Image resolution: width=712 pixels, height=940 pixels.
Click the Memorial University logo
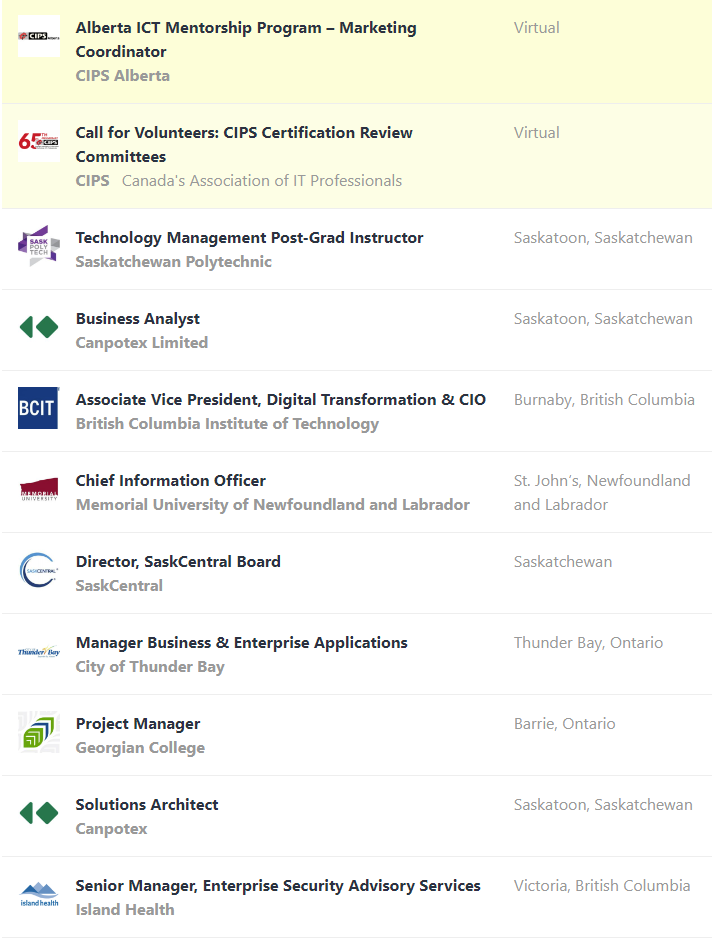tap(39, 490)
